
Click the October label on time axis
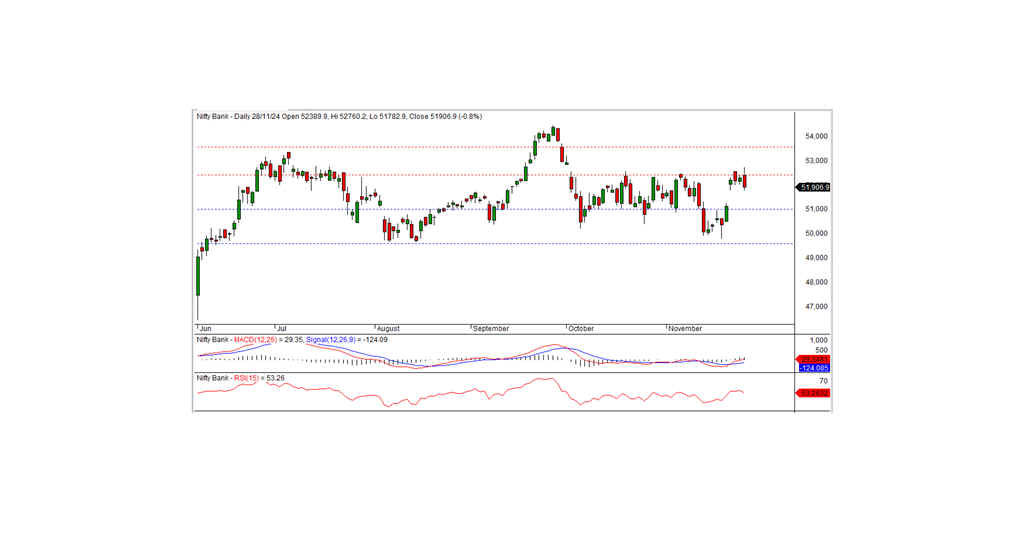(581, 329)
